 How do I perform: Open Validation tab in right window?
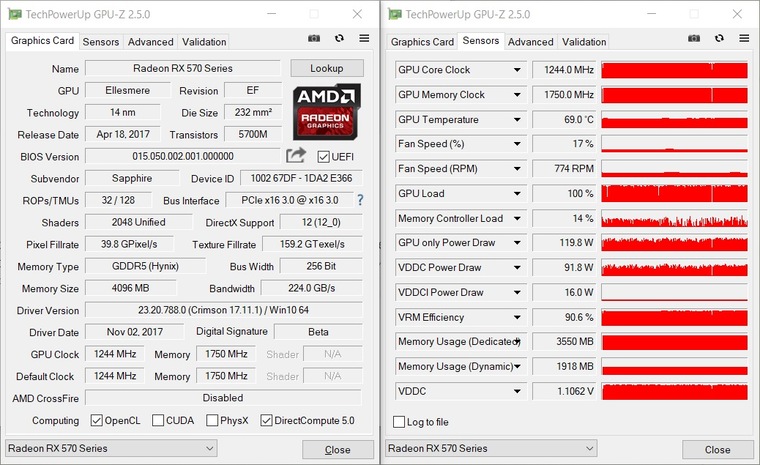584,42
